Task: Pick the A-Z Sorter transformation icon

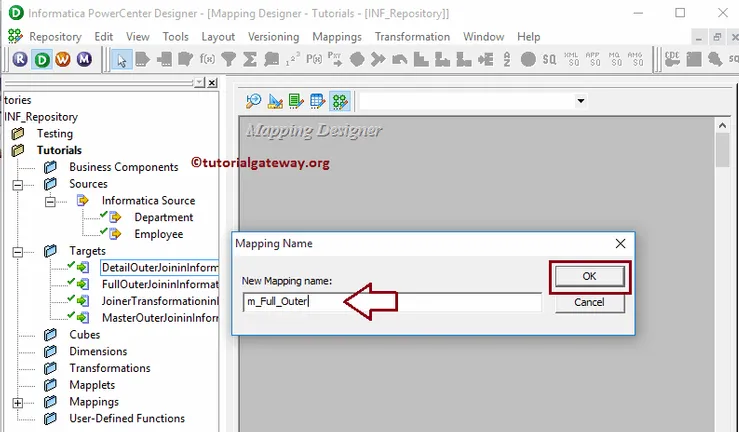Action: (507, 59)
